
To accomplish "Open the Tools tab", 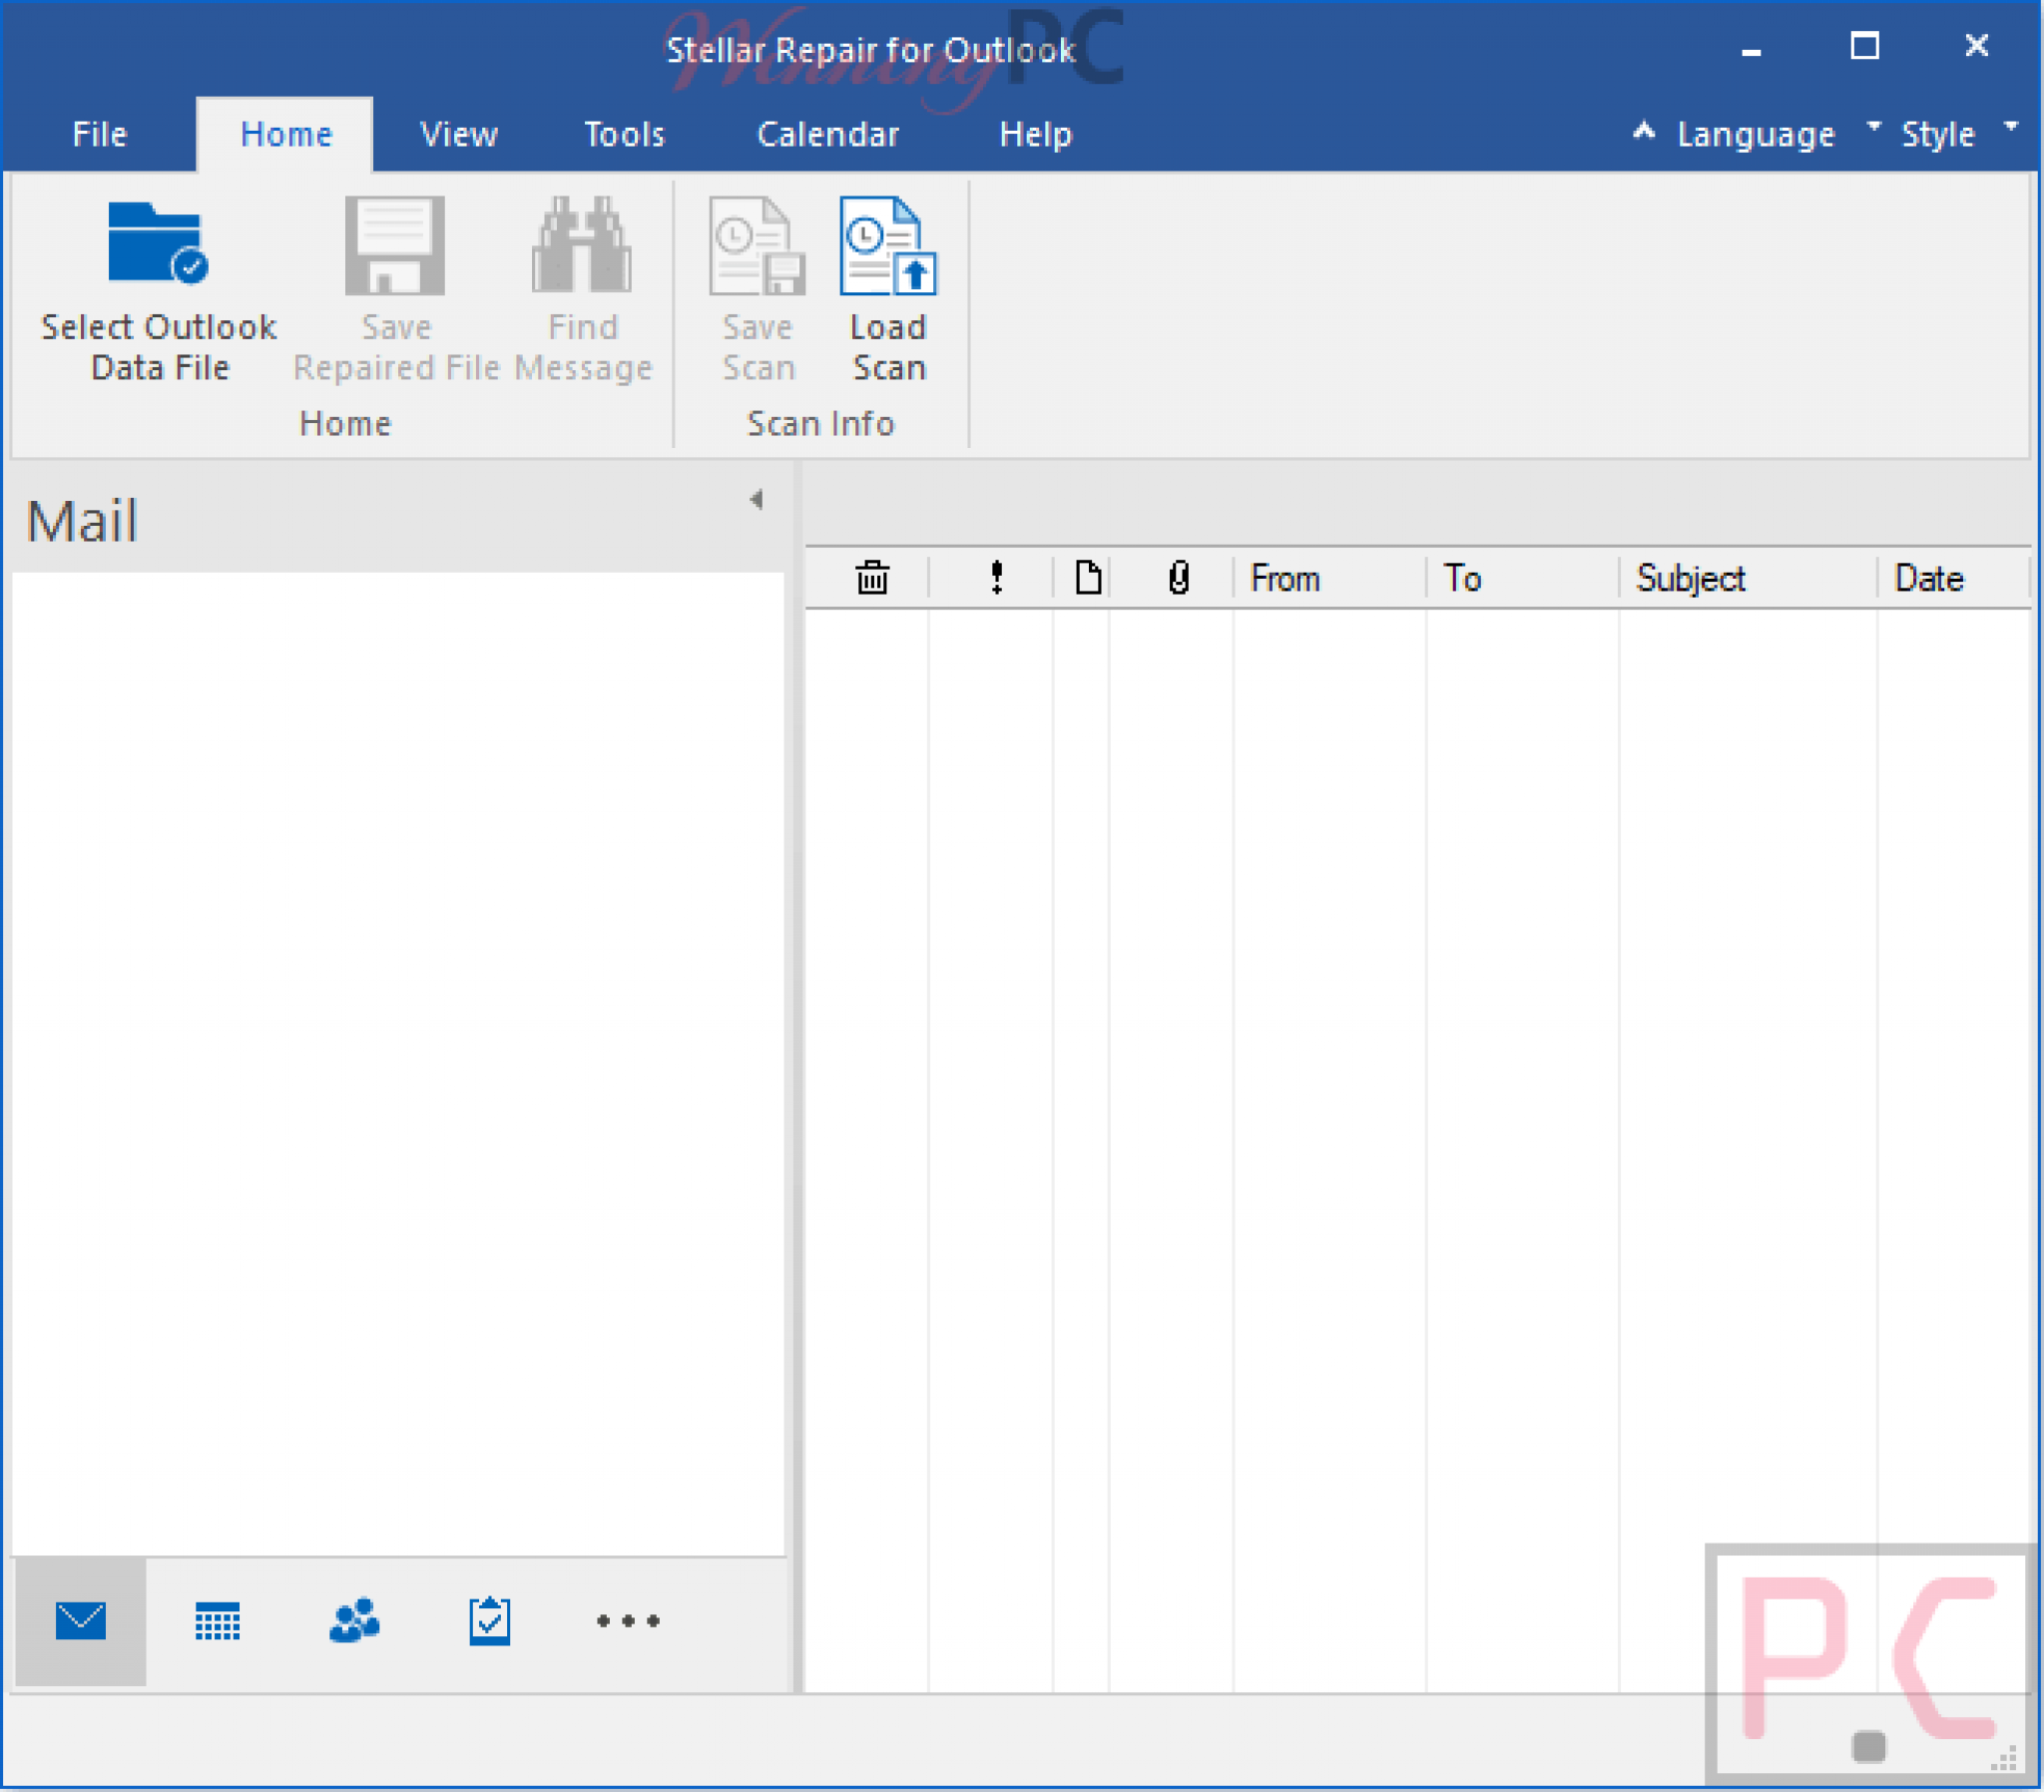I will point(625,134).
